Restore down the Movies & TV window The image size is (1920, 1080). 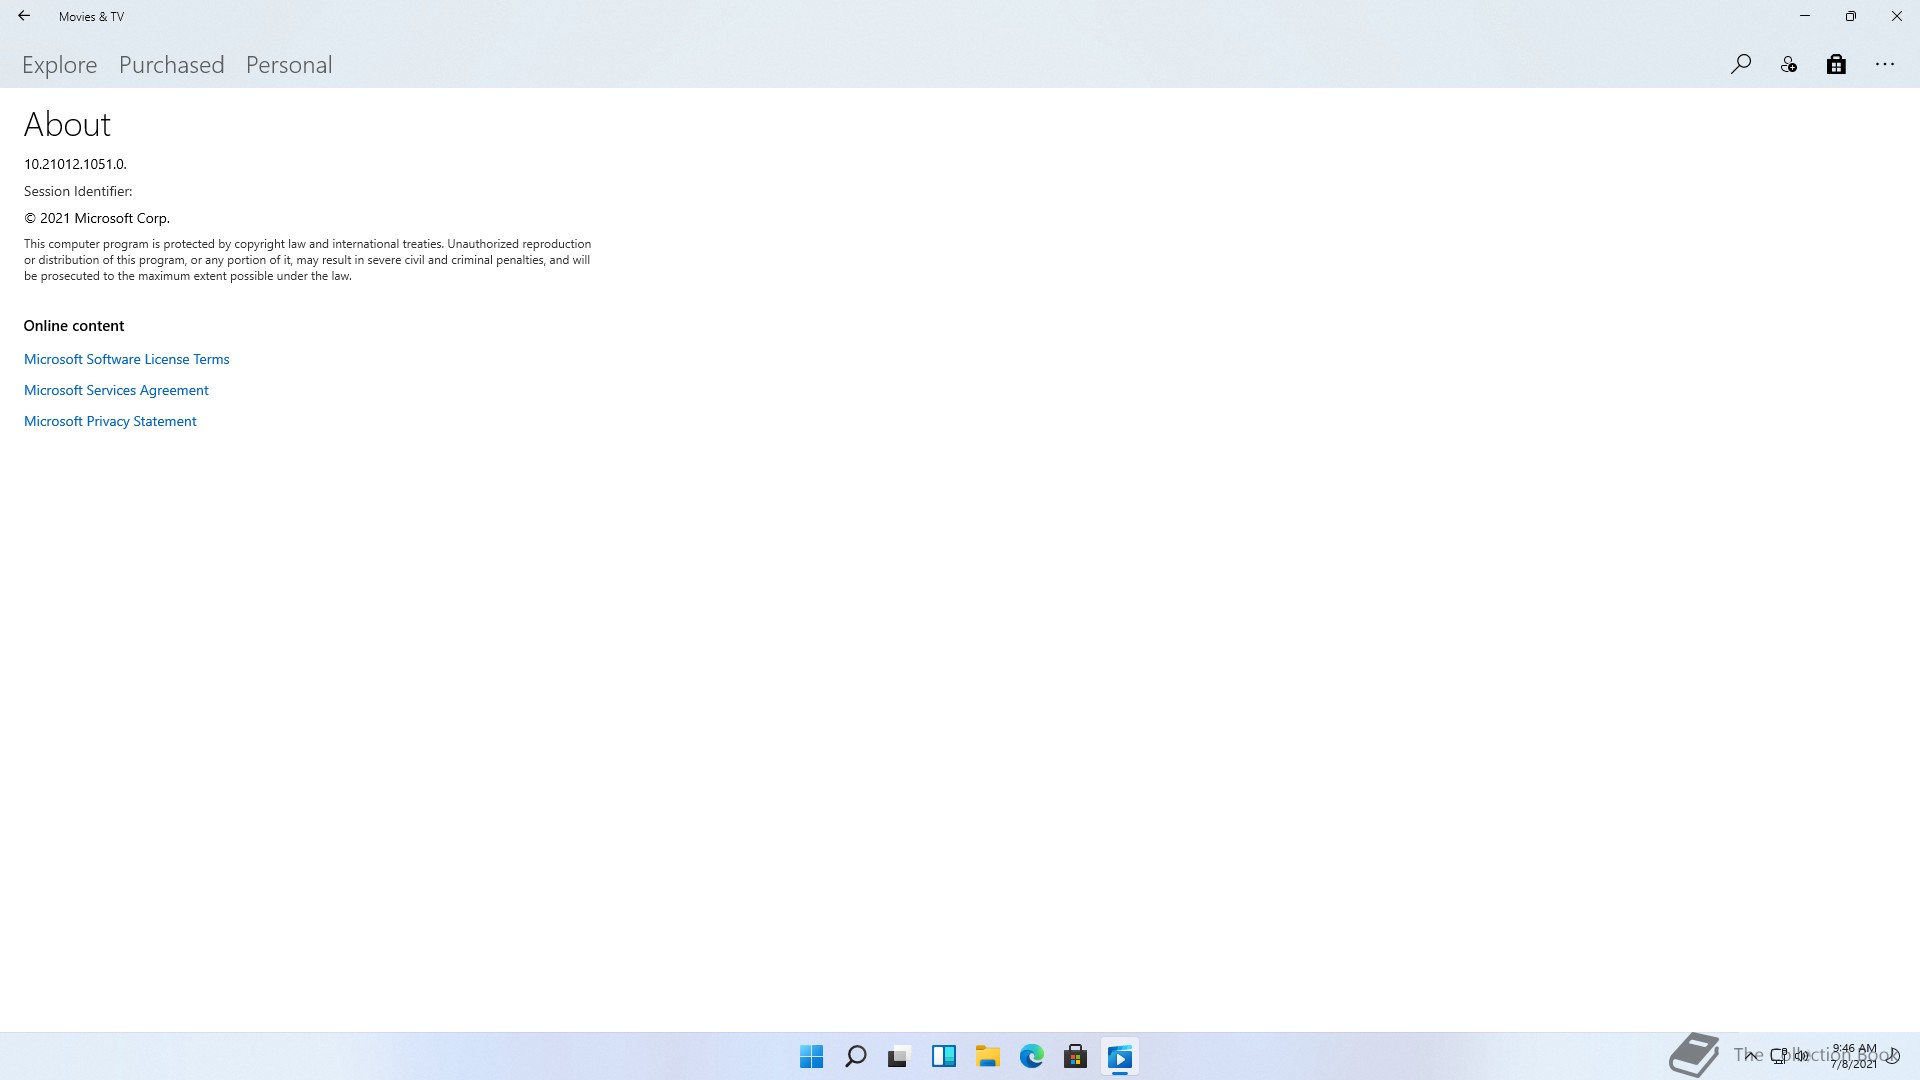click(x=1851, y=16)
